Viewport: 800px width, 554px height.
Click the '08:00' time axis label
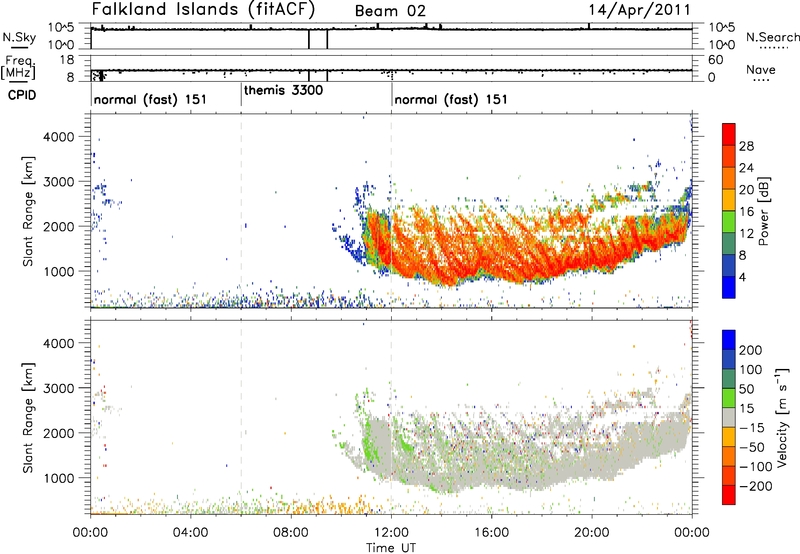point(291,533)
